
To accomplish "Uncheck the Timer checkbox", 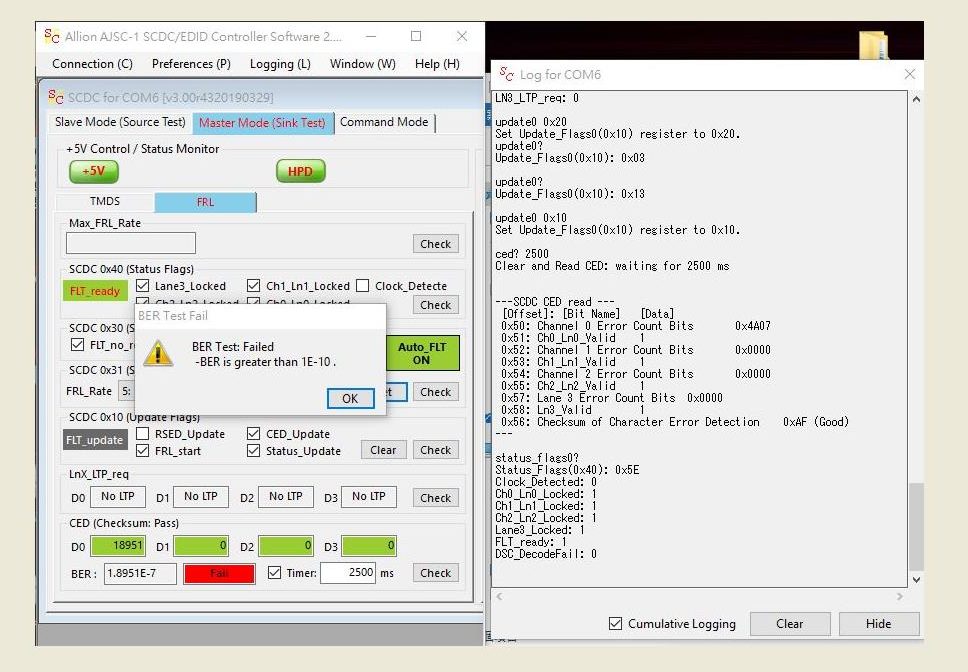I will (x=276, y=573).
